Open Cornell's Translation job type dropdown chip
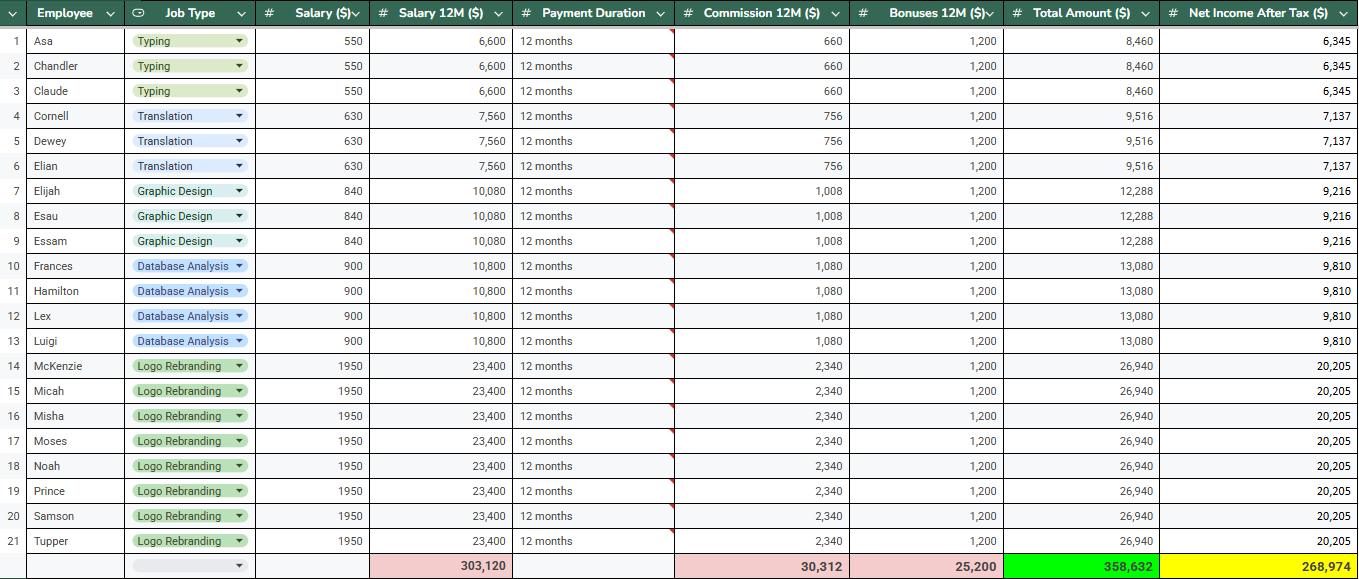Screen dimensions: 1359x579 (x=190, y=116)
